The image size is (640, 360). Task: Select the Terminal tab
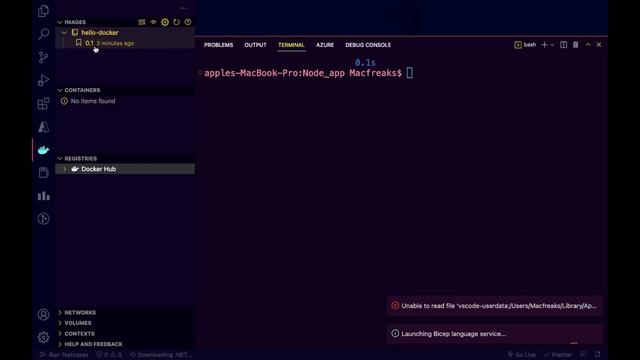click(x=291, y=45)
